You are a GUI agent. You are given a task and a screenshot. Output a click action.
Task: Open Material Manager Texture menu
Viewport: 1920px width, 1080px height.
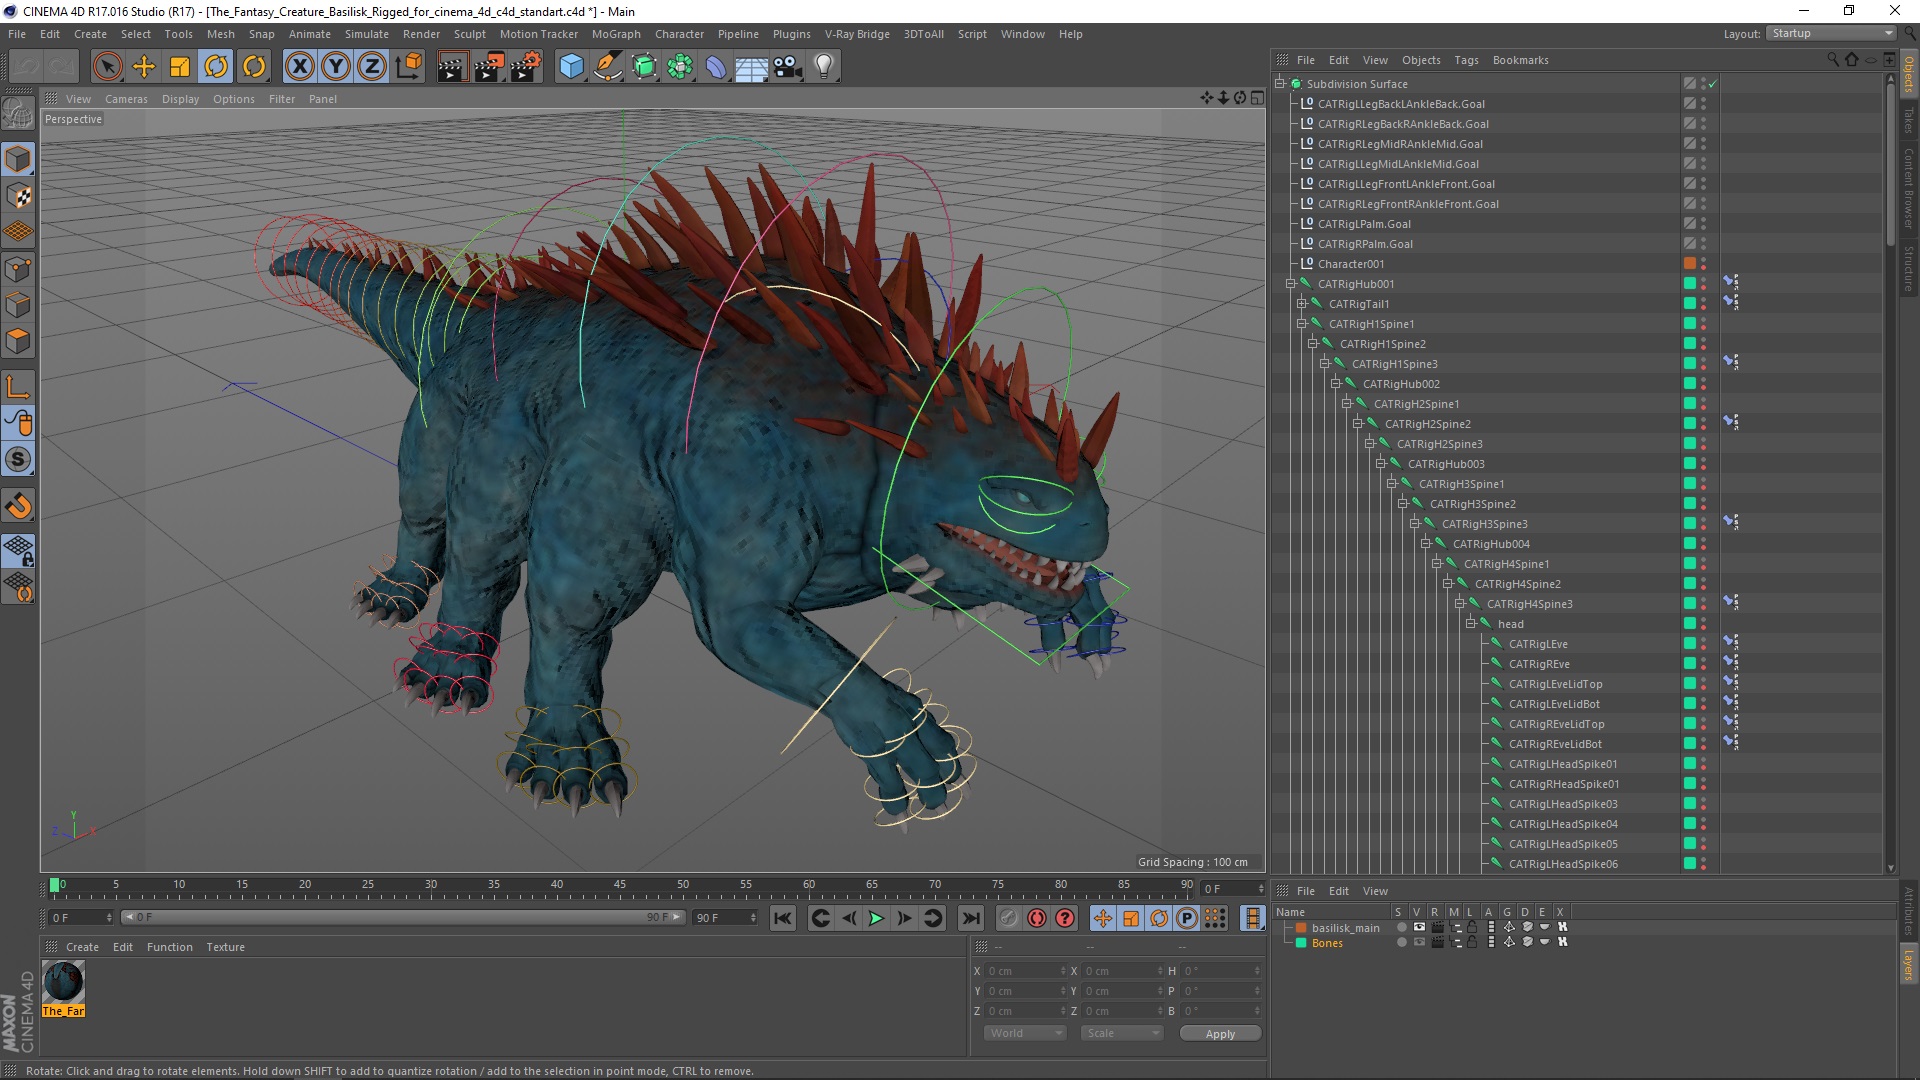click(x=225, y=947)
